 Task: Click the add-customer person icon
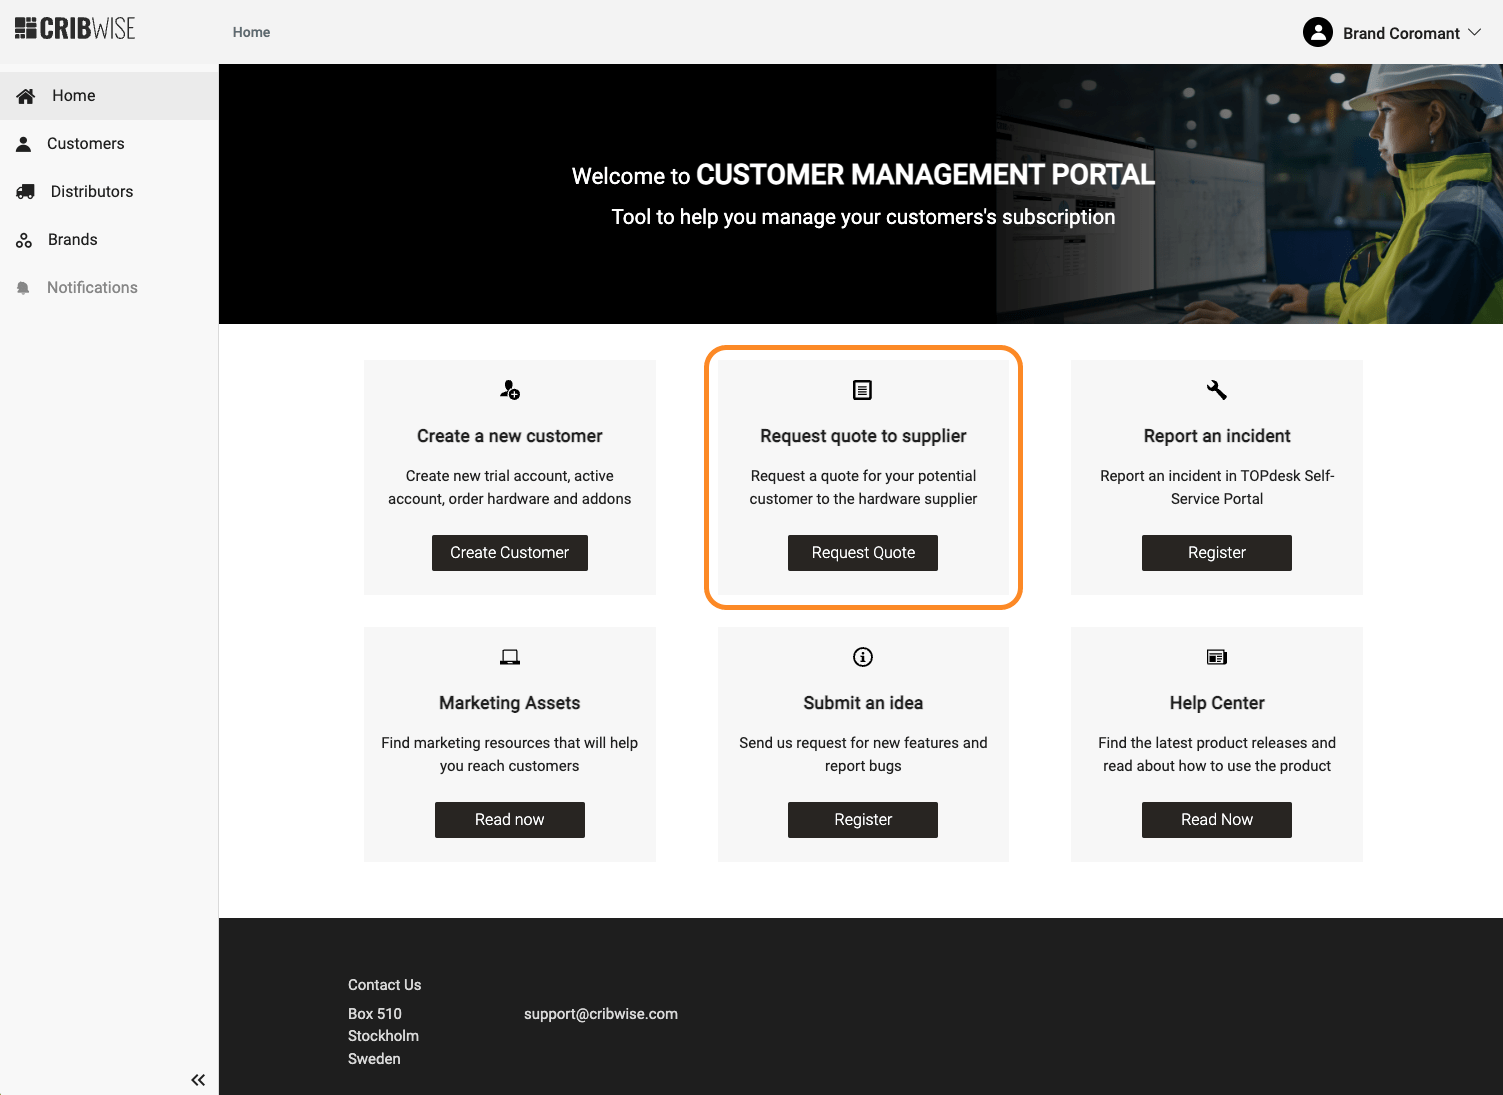pos(510,390)
